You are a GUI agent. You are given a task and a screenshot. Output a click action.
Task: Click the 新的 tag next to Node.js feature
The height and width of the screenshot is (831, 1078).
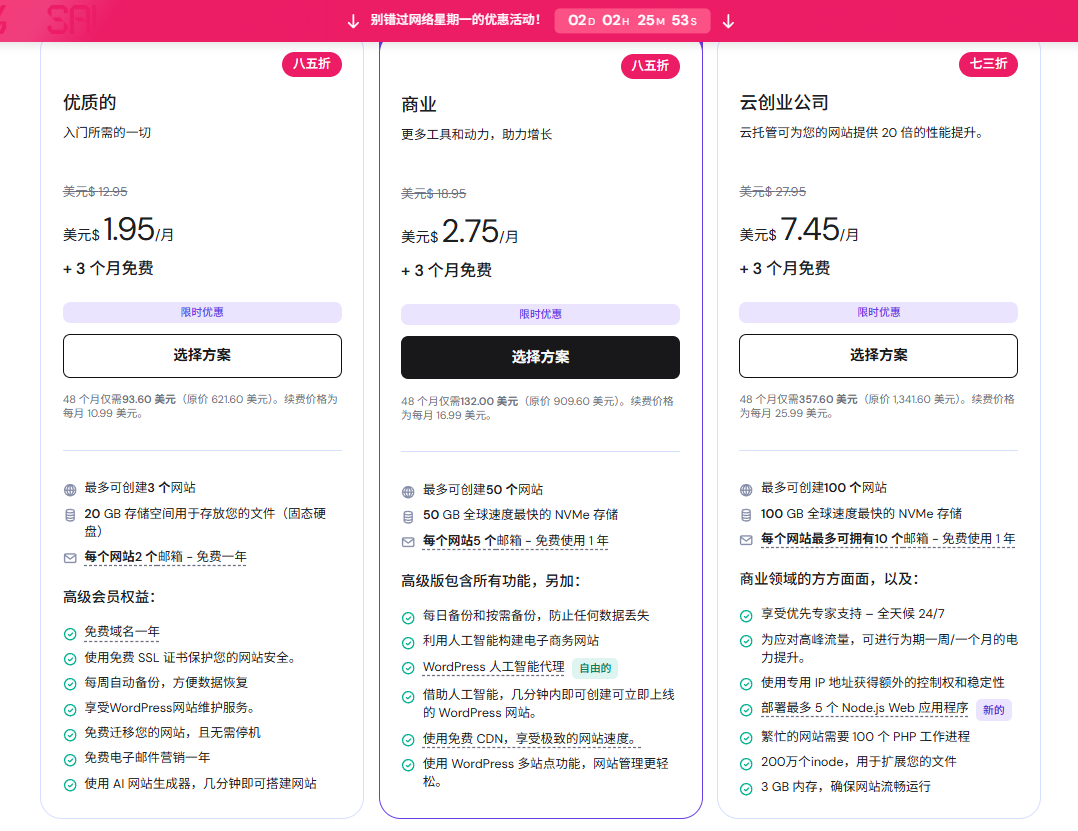pos(993,710)
